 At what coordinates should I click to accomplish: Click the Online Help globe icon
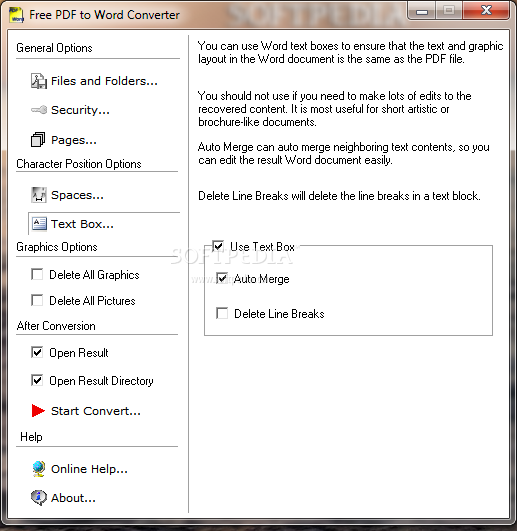coord(39,469)
